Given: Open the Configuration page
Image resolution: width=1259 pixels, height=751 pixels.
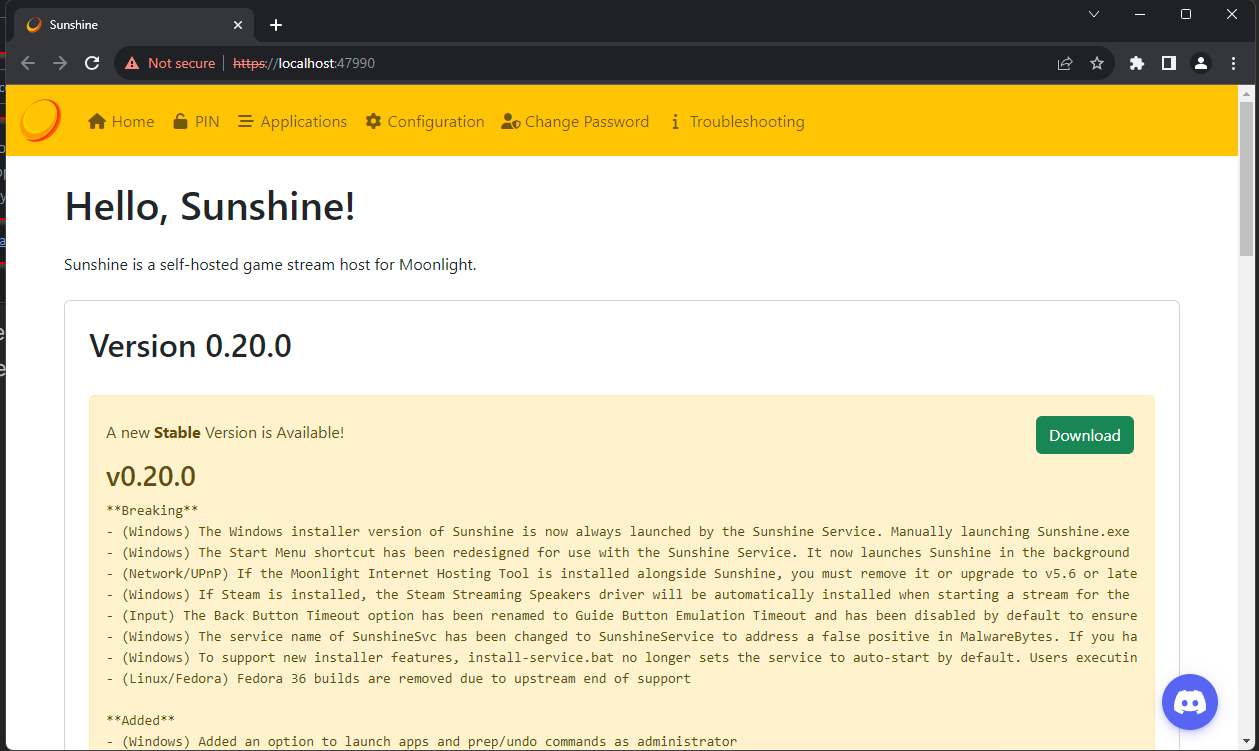Looking at the screenshot, I should (x=425, y=122).
